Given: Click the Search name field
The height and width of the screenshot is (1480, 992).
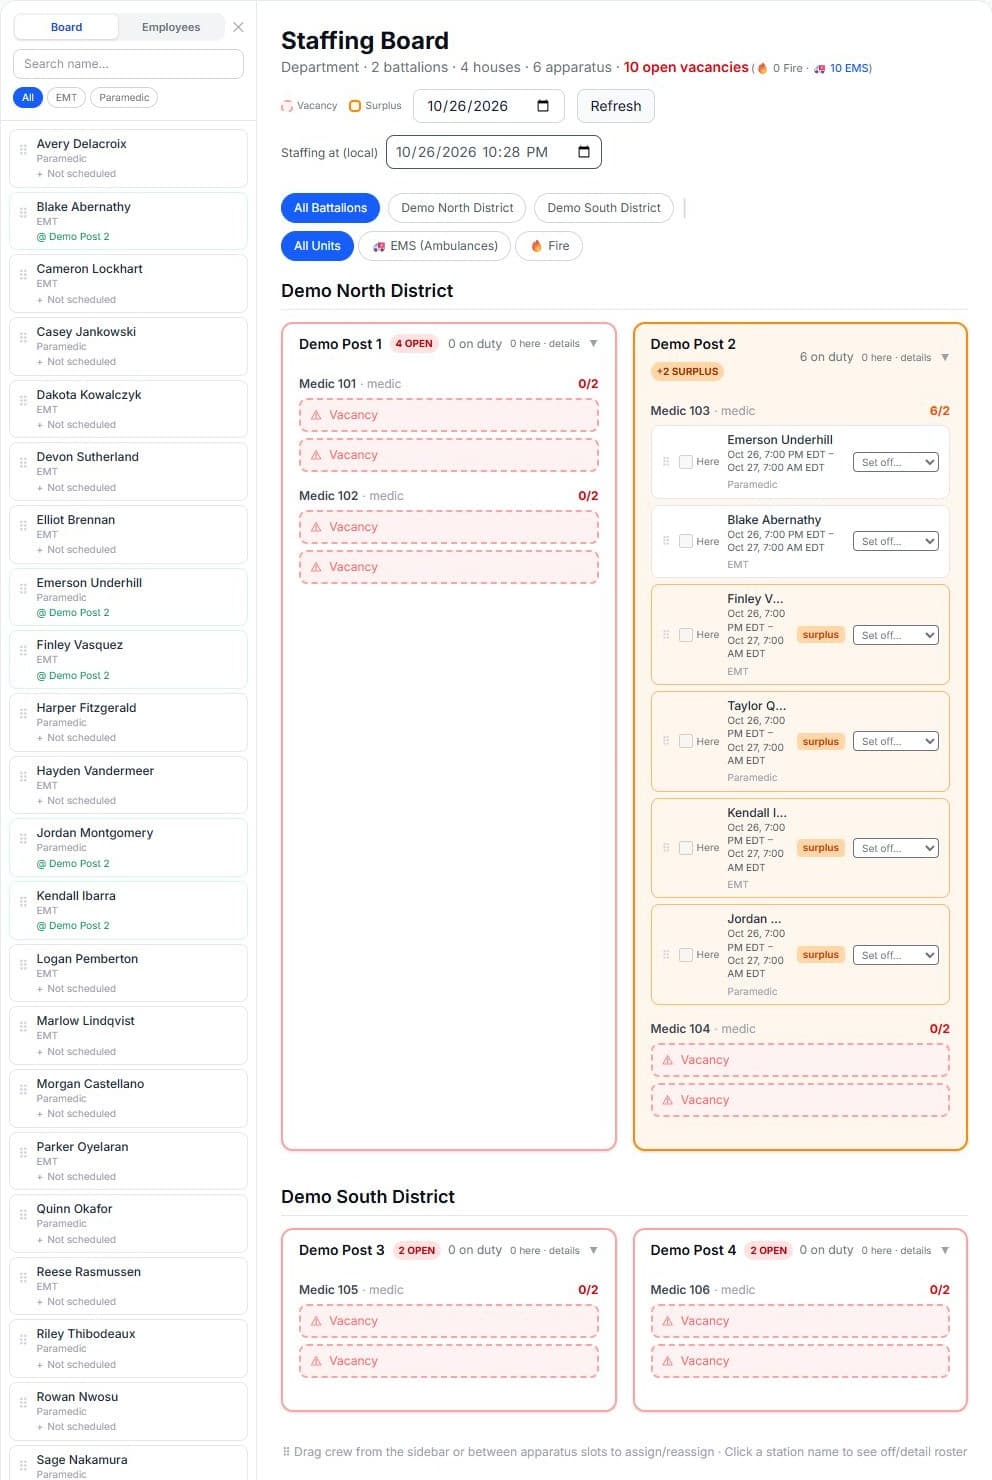Looking at the screenshot, I should tap(128, 64).
